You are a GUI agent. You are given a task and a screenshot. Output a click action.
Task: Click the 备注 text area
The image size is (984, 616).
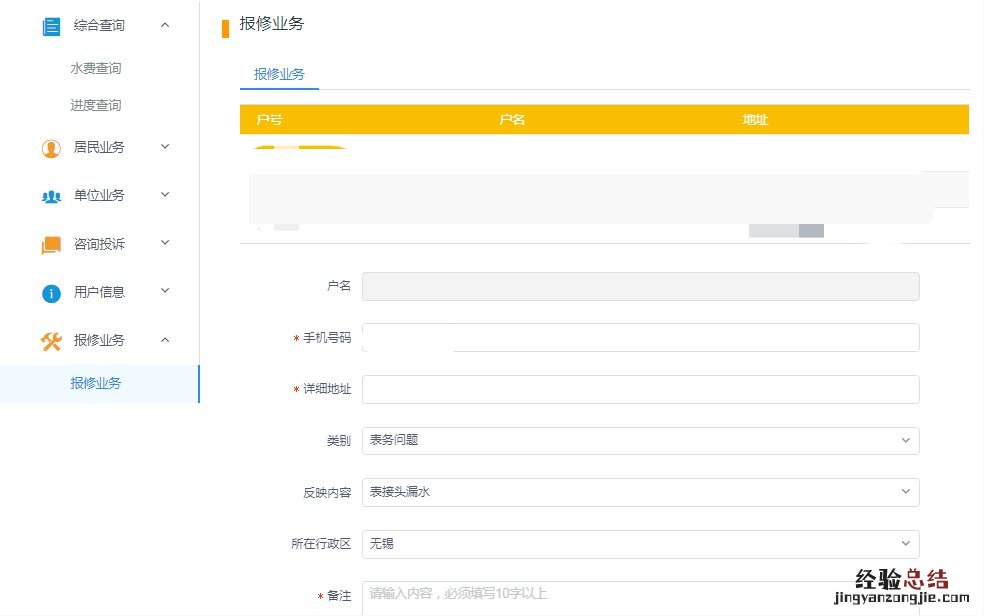point(640,596)
